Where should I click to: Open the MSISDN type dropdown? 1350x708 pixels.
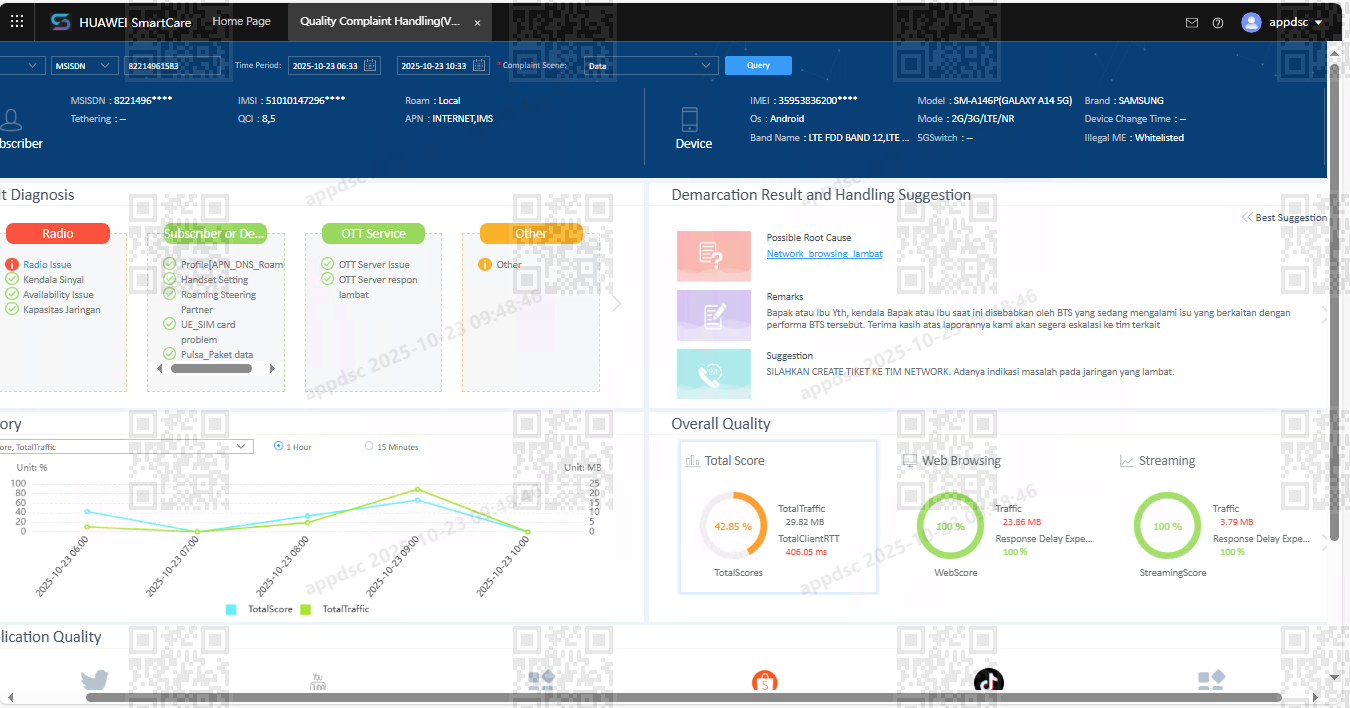[83, 65]
